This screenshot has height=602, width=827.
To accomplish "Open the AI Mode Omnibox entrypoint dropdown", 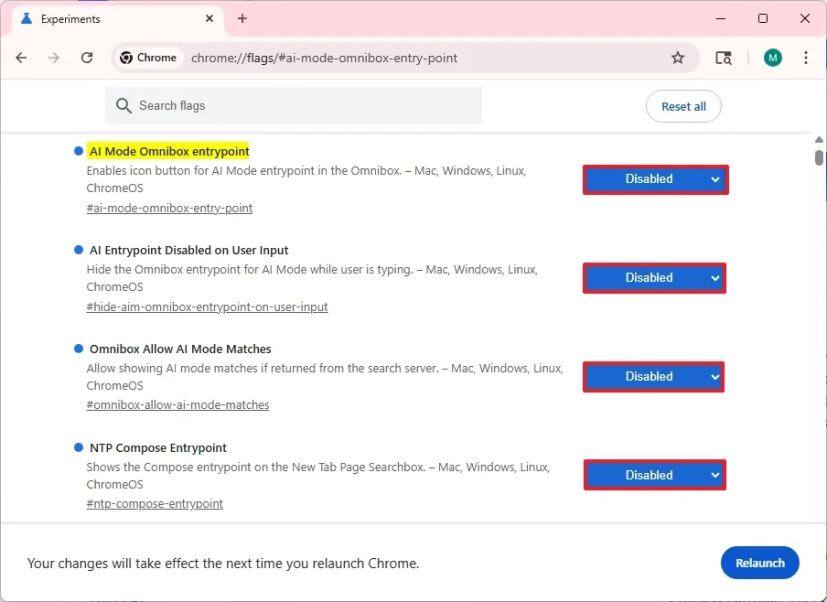I will 654,178.
